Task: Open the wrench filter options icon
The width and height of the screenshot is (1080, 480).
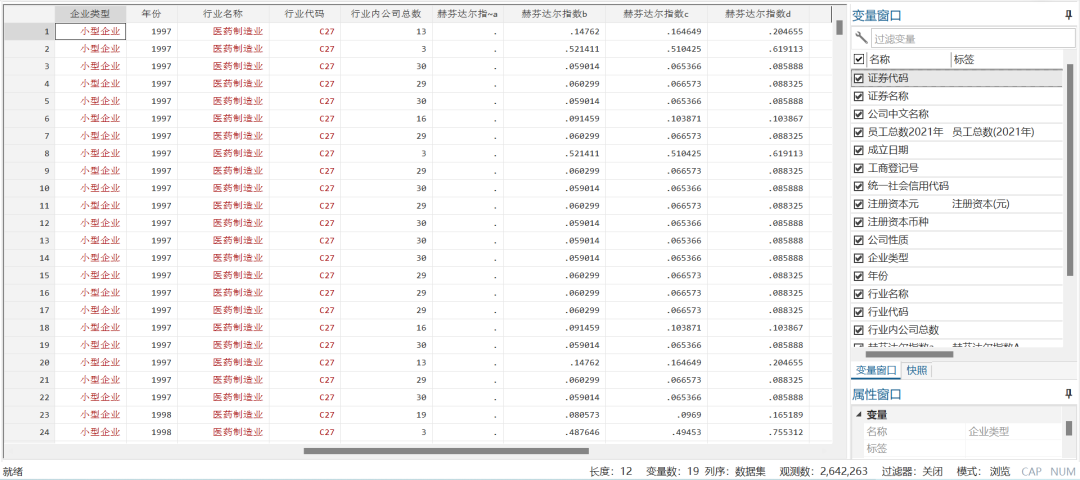Action: 860,39
